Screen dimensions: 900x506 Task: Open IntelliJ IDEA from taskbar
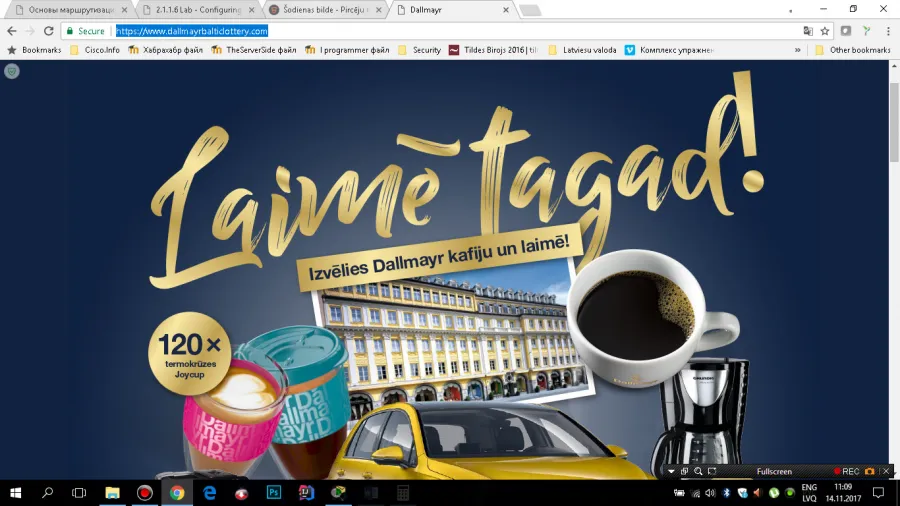click(306, 492)
